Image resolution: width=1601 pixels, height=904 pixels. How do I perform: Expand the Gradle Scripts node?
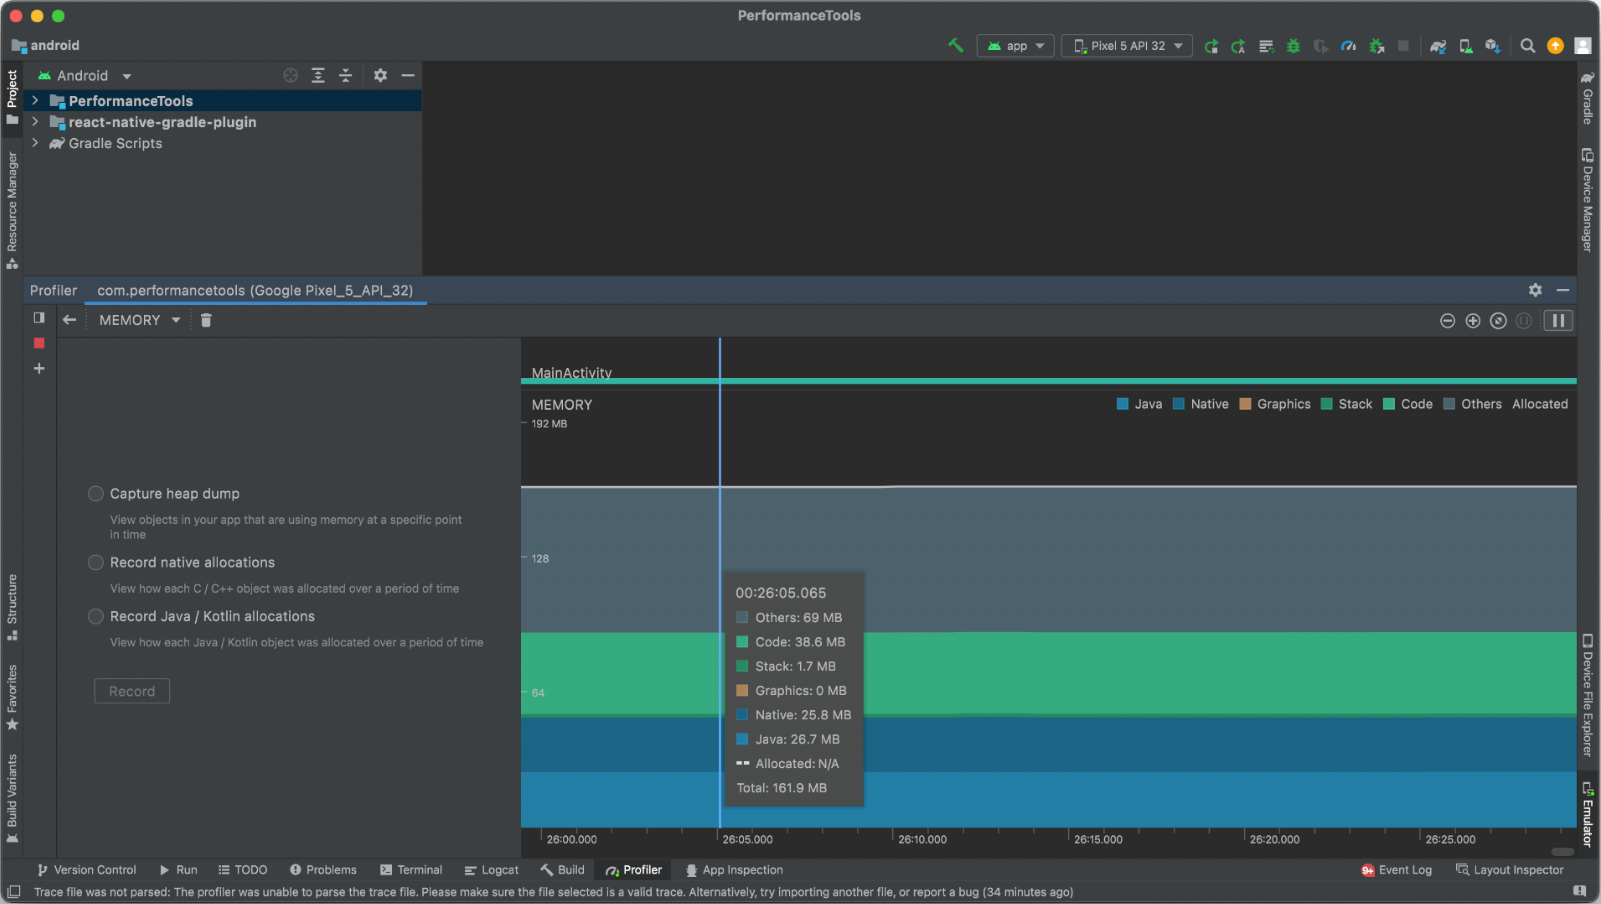point(35,143)
